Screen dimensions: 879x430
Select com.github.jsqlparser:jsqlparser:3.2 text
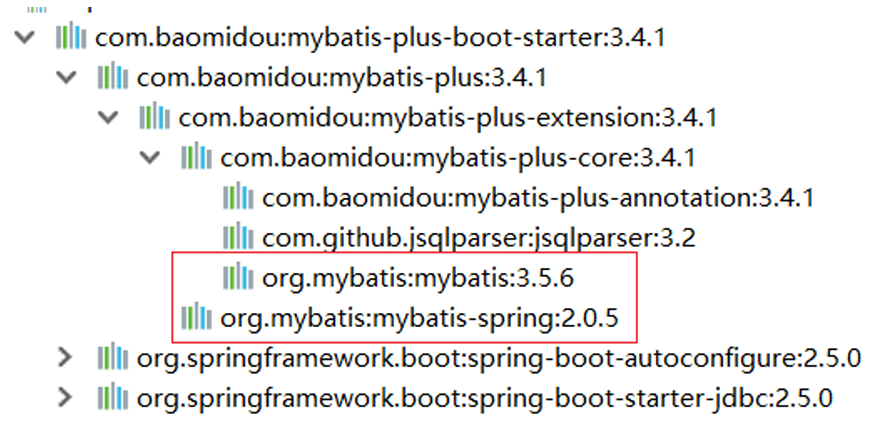click(x=478, y=239)
